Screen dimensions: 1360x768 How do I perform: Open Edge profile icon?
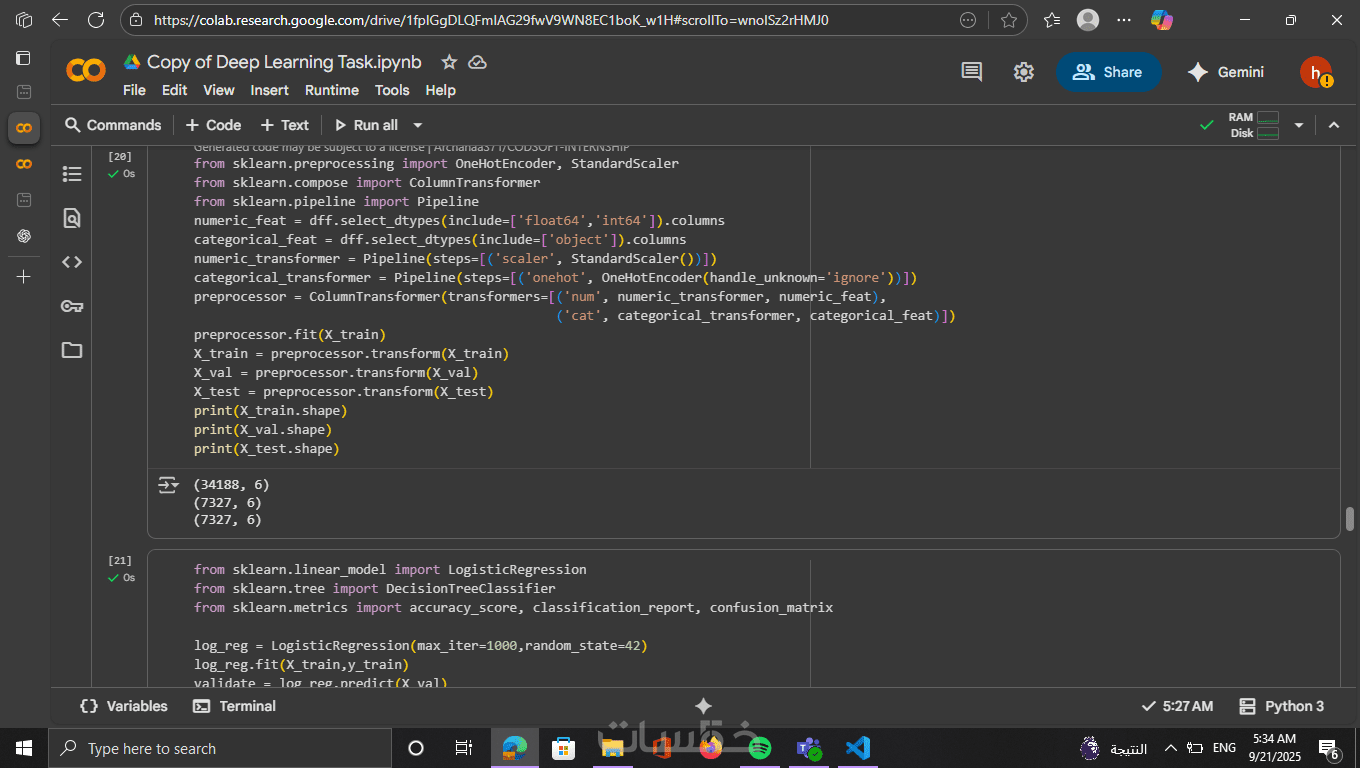[x=1088, y=20]
